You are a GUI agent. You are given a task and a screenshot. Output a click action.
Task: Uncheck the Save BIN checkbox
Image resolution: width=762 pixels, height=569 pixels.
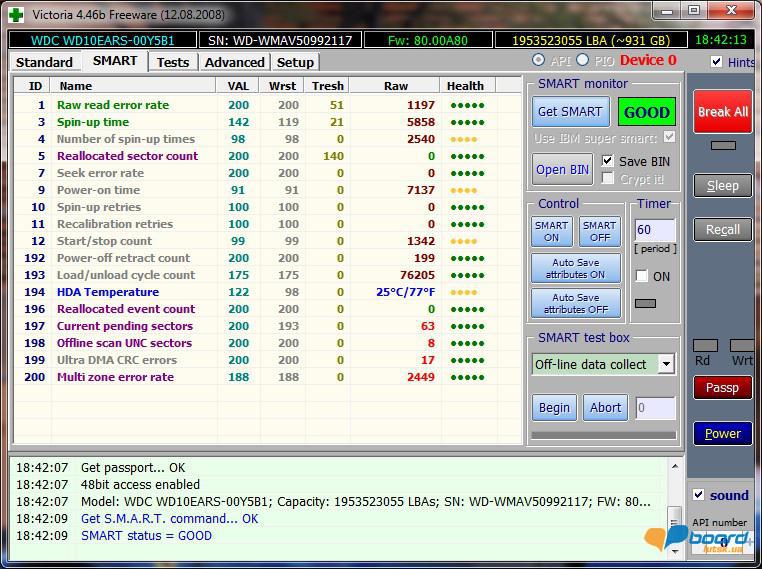[x=608, y=161]
